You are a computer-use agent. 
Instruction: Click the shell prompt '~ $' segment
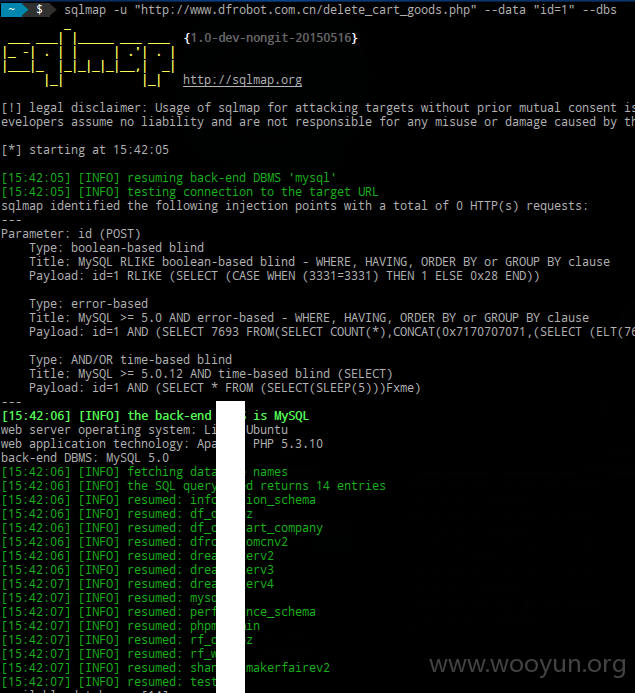pyautogui.click(x=27, y=9)
